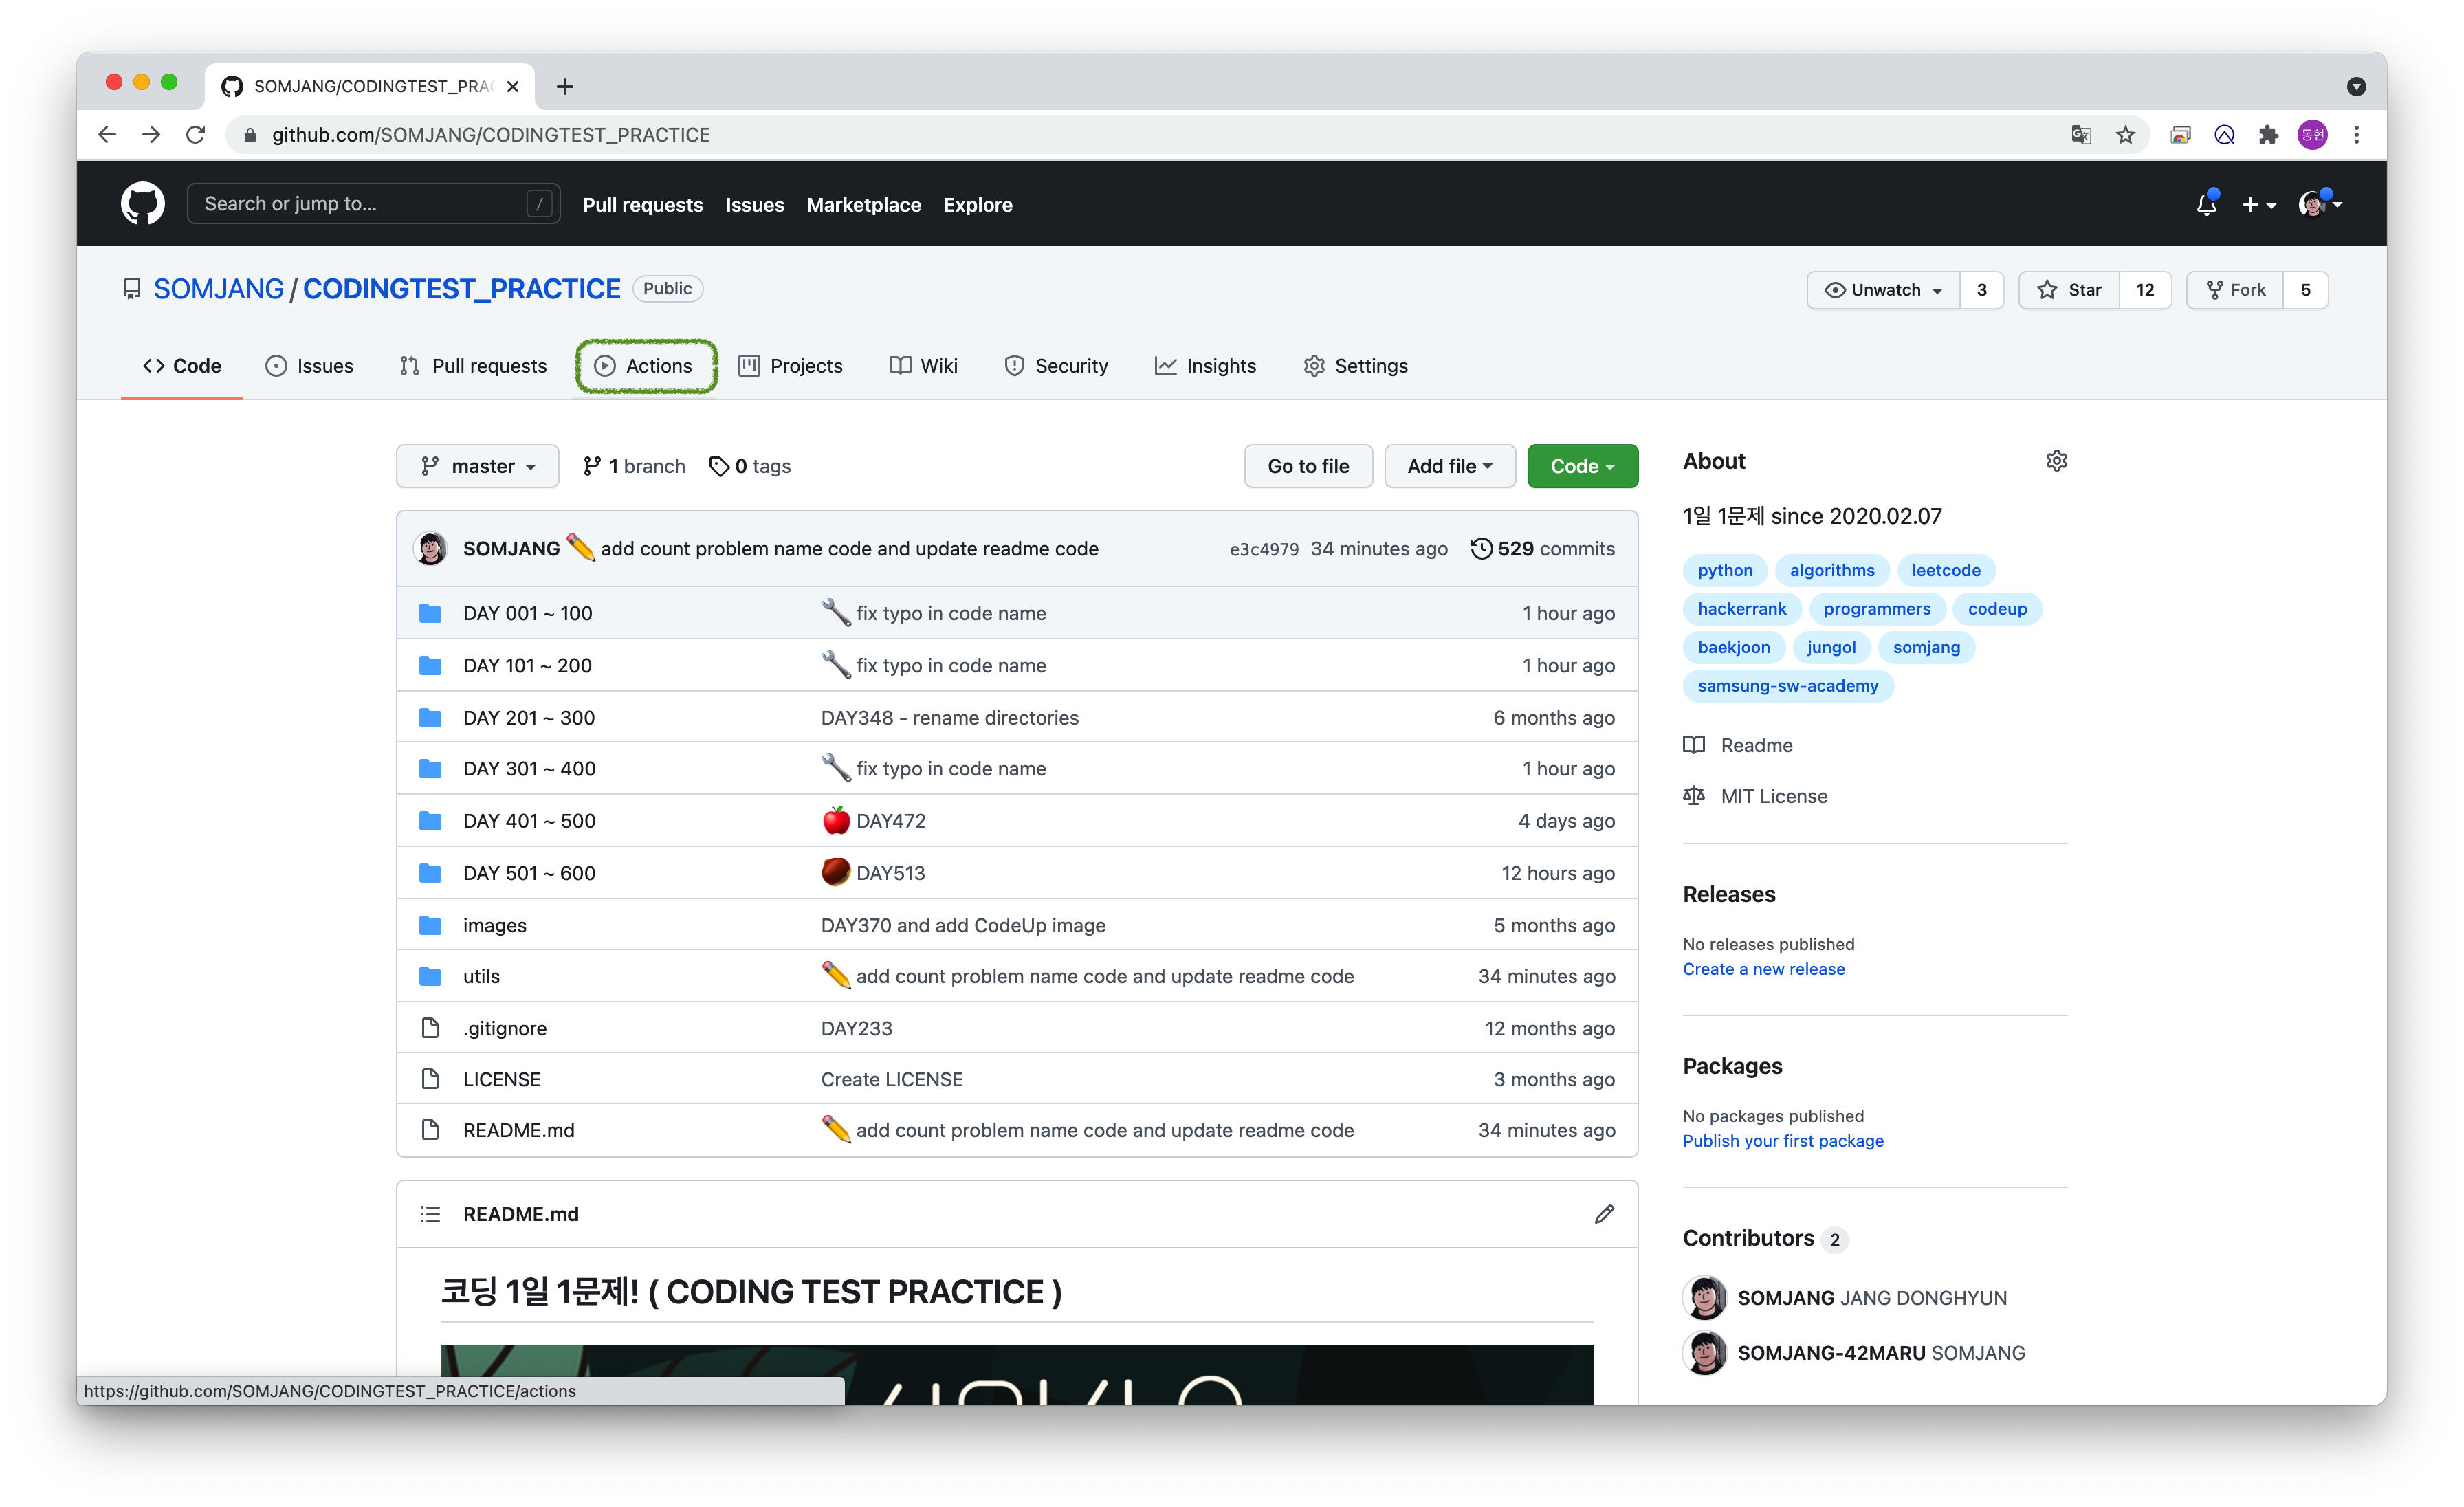Click the cast/media icon in the toolbar

tap(2180, 135)
